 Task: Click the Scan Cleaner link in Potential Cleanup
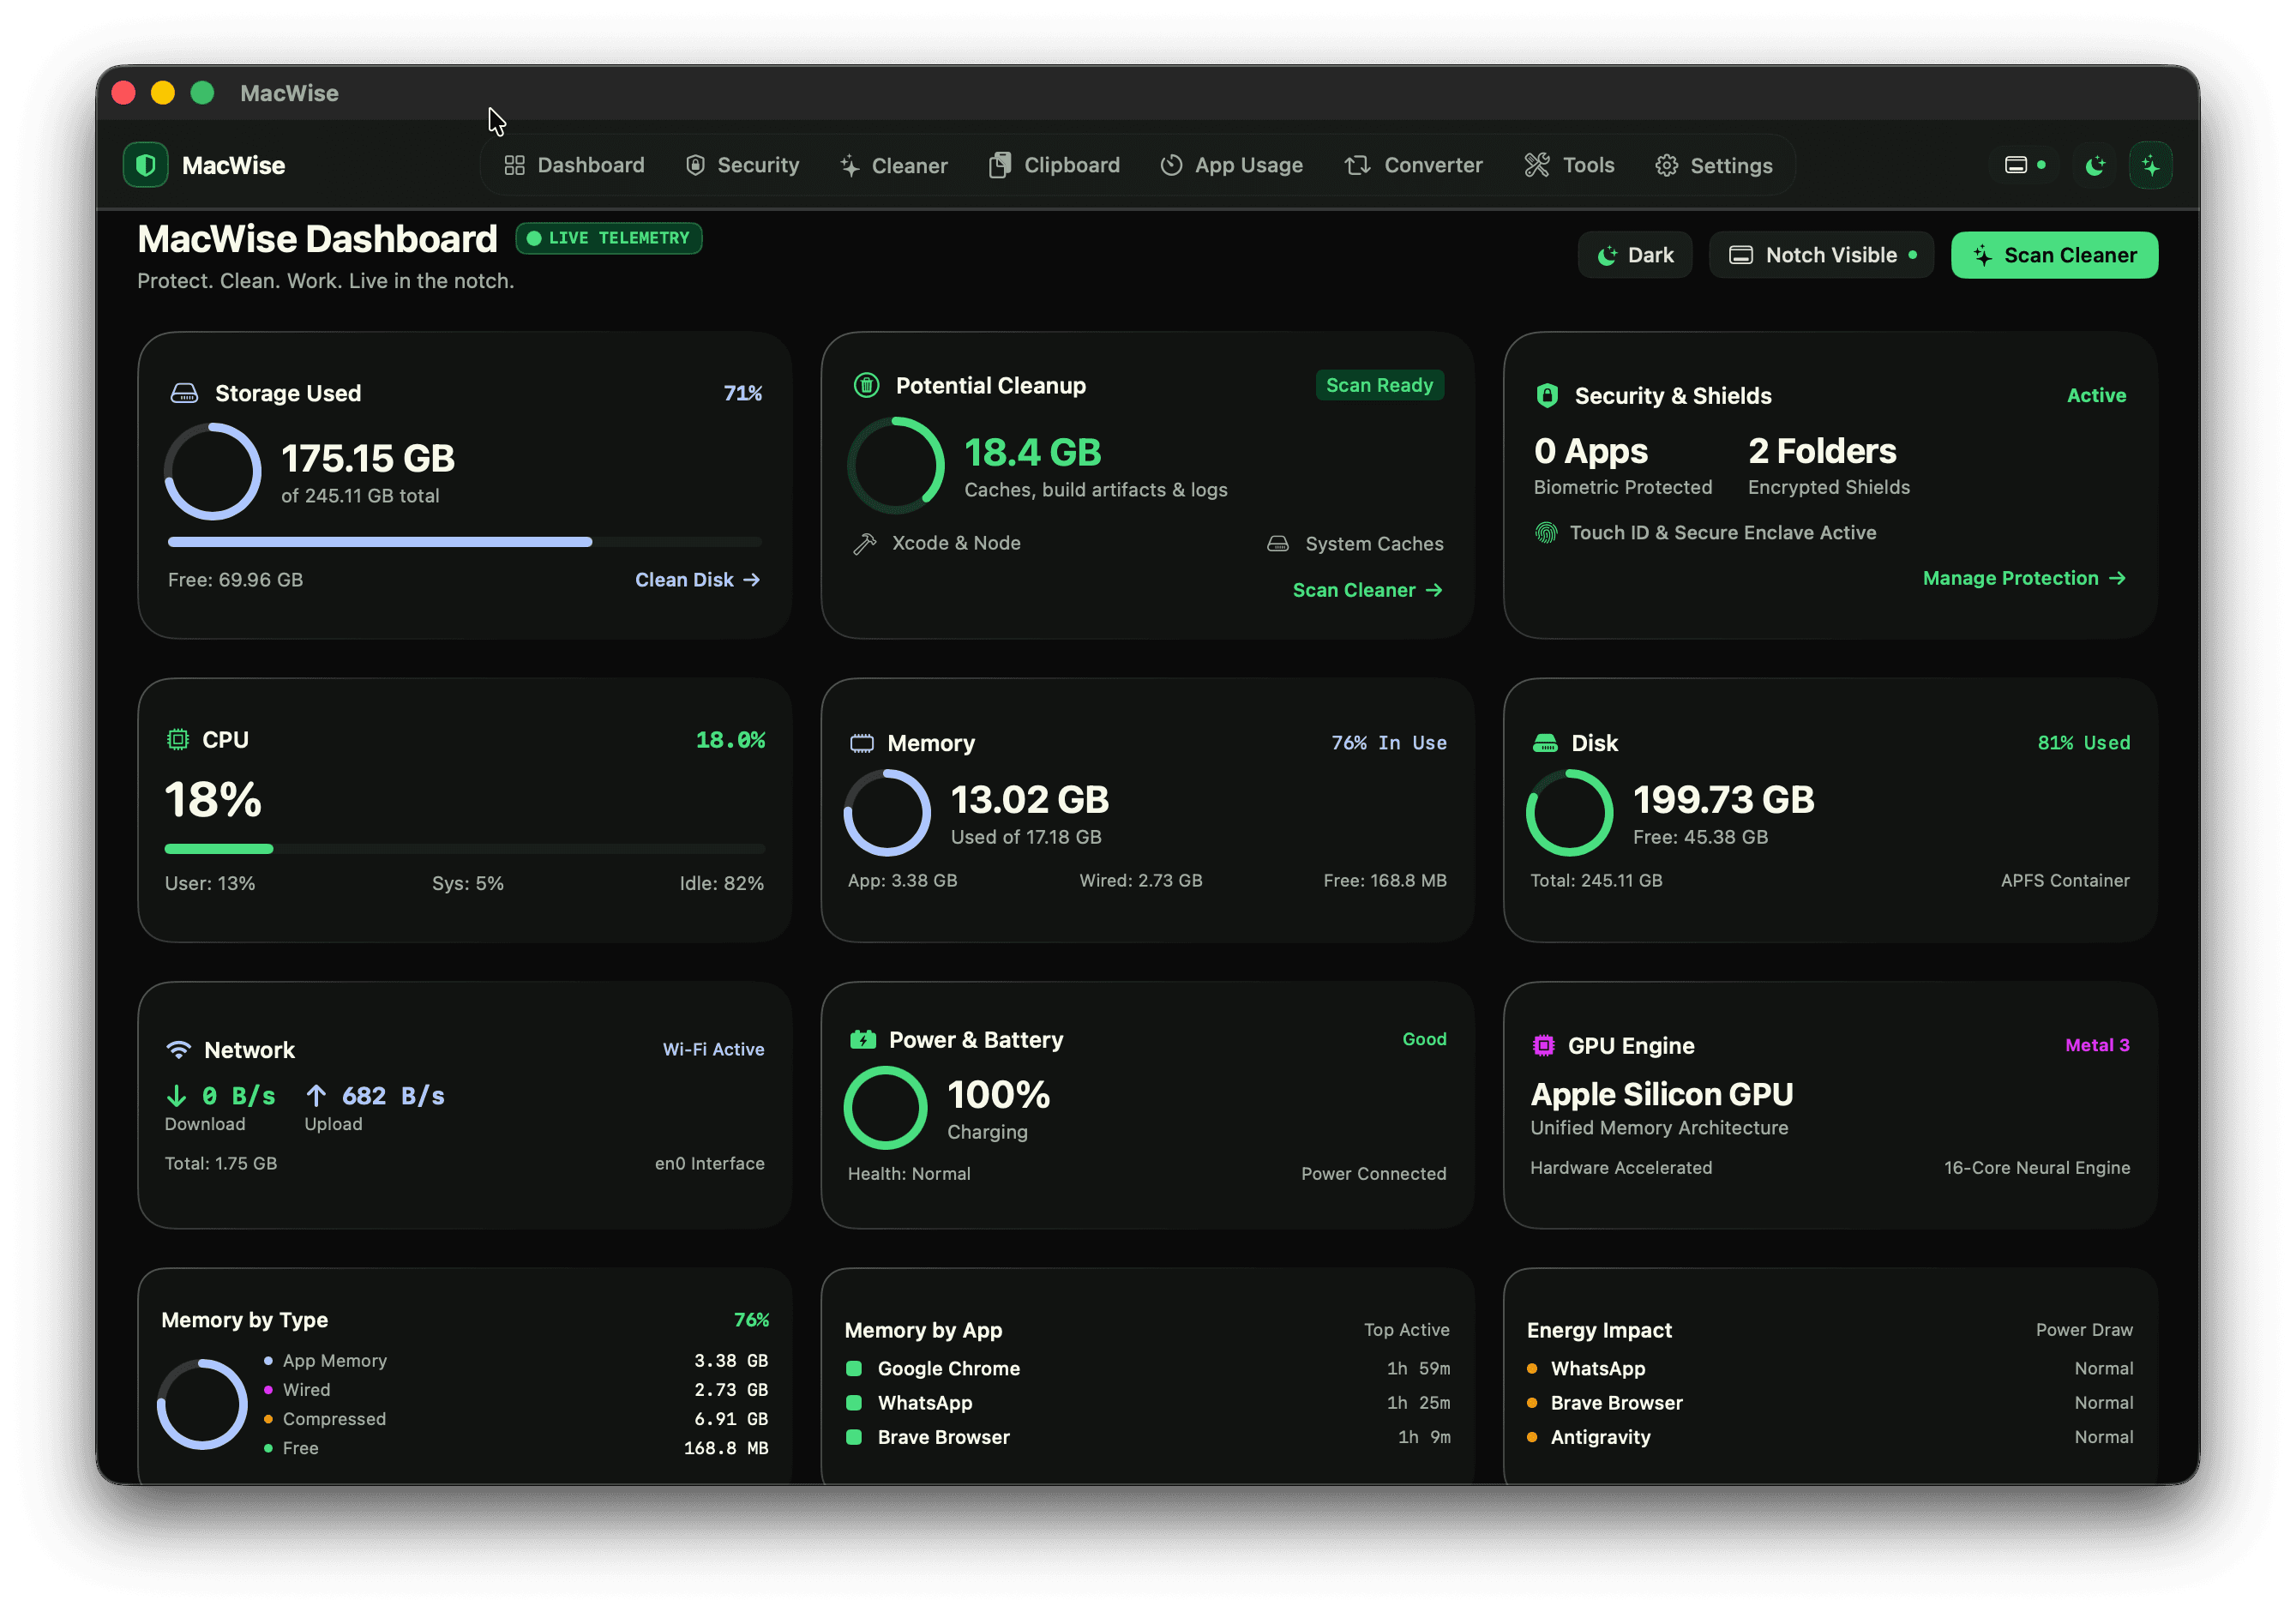pos(1367,590)
